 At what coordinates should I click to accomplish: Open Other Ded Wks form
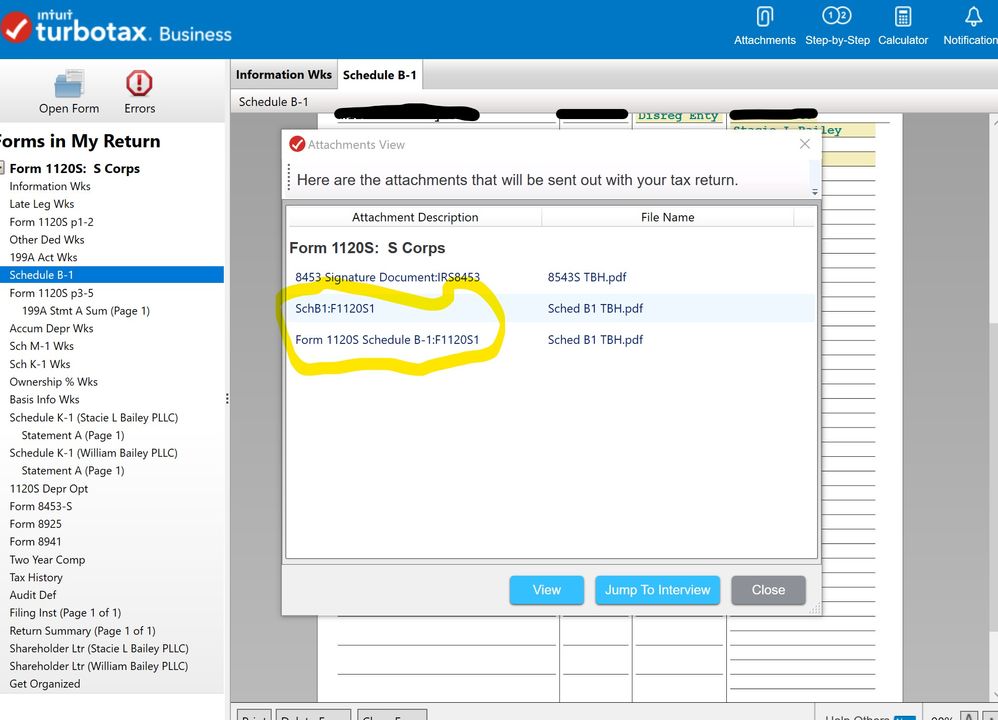pos(46,239)
